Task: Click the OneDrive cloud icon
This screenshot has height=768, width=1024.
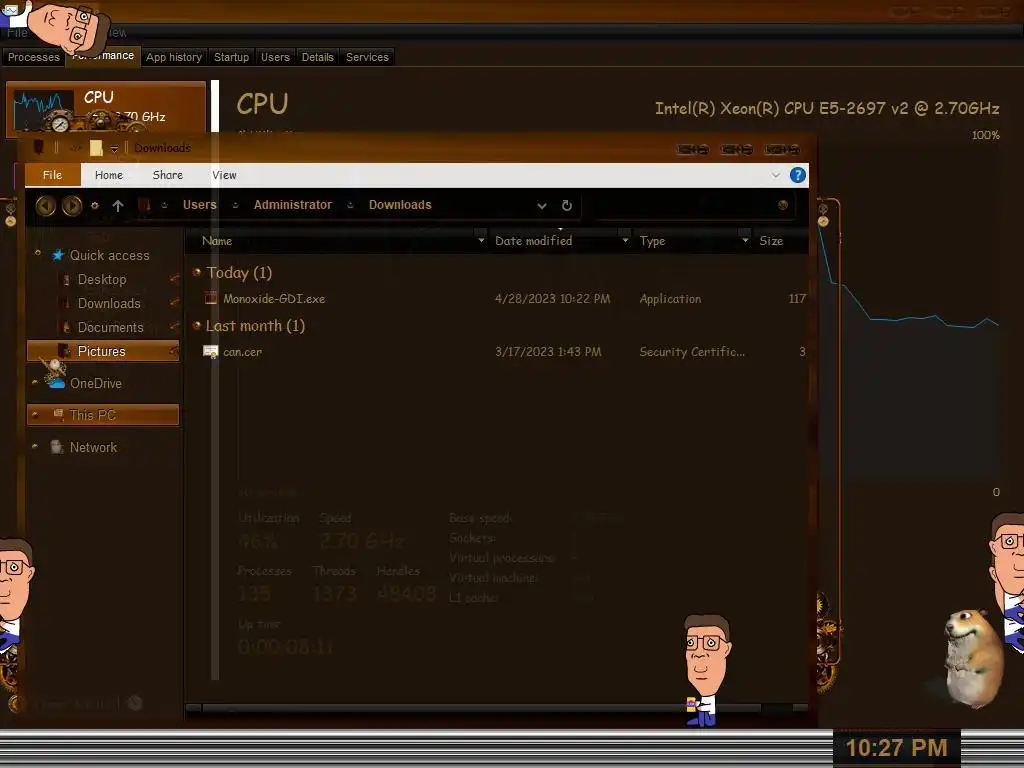Action: coord(57,383)
